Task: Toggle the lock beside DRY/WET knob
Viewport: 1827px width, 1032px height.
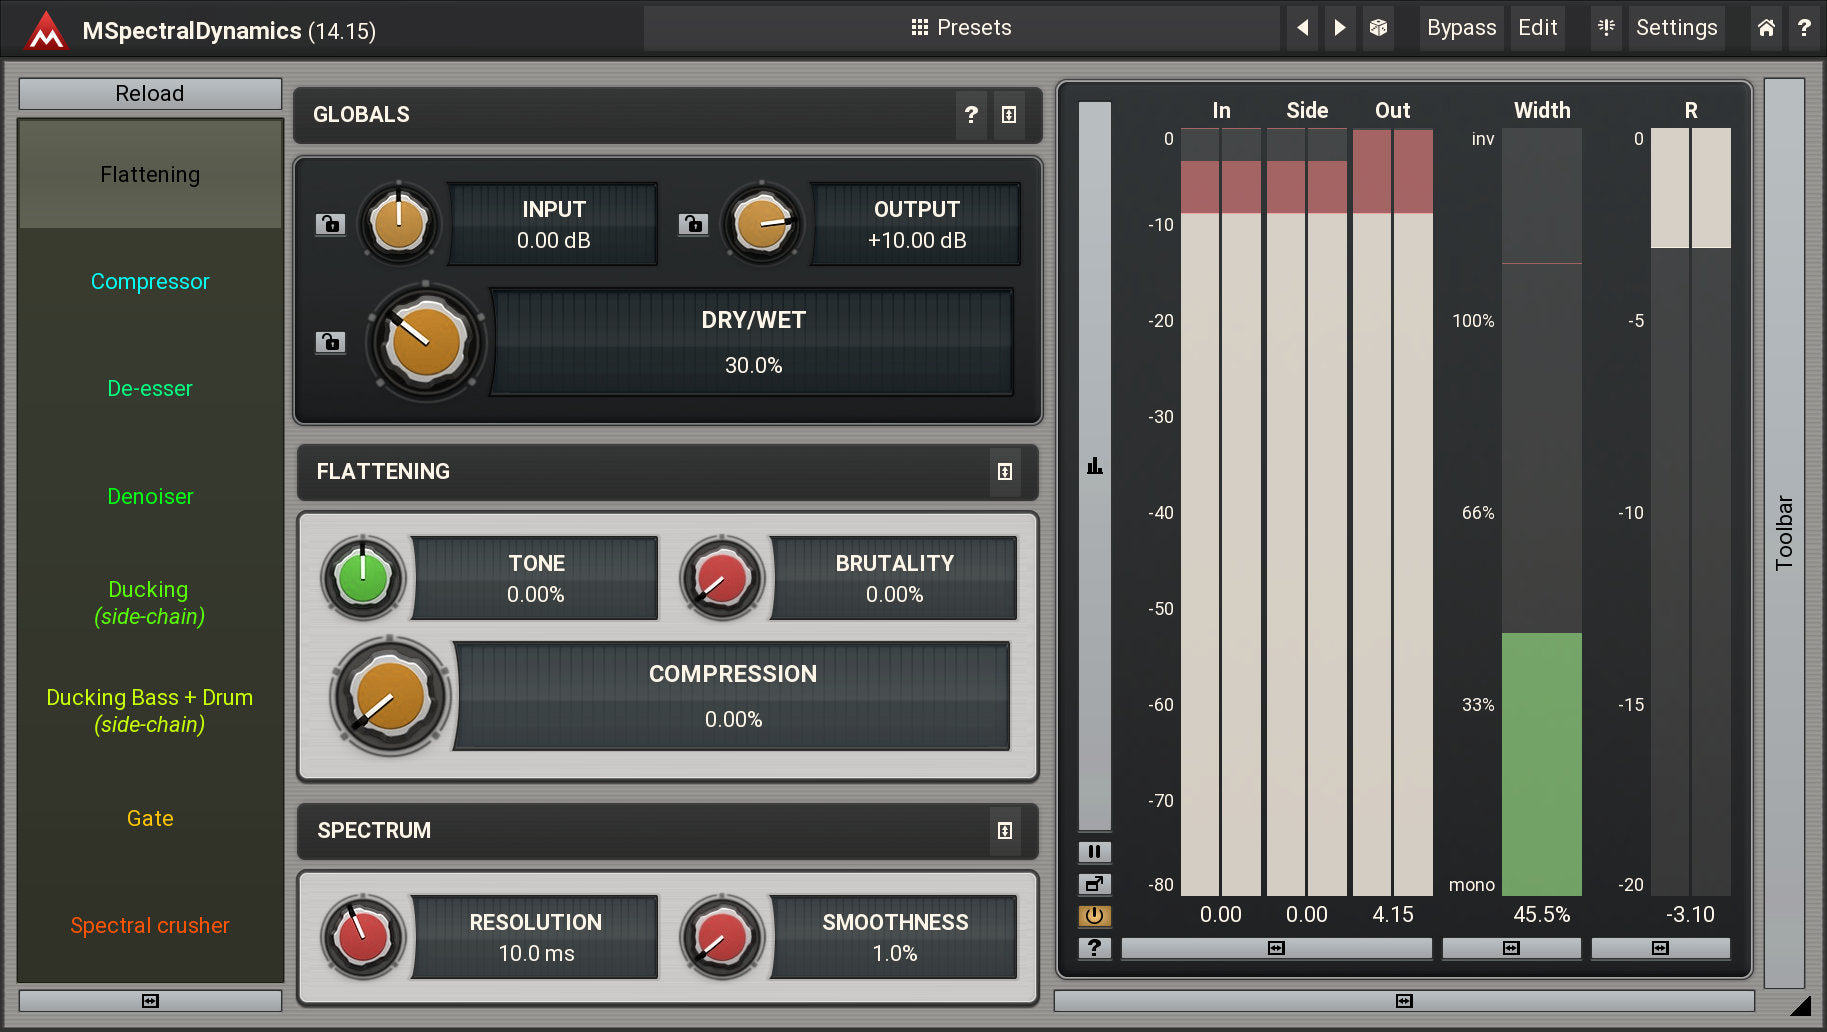Action: coord(330,342)
